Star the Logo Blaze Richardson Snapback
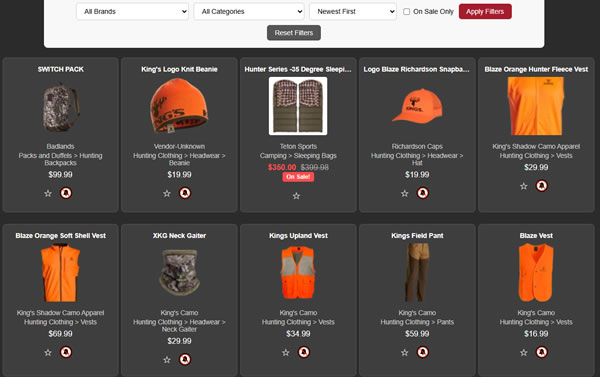The image size is (600, 377). (404, 193)
